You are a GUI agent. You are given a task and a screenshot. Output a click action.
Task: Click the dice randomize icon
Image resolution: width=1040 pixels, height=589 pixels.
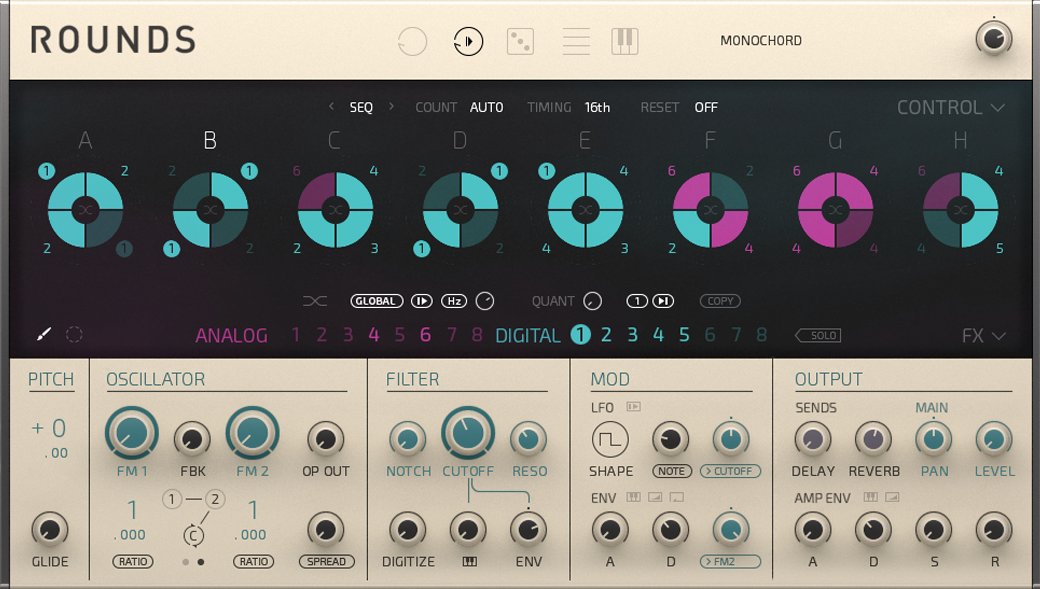(520, 41)
